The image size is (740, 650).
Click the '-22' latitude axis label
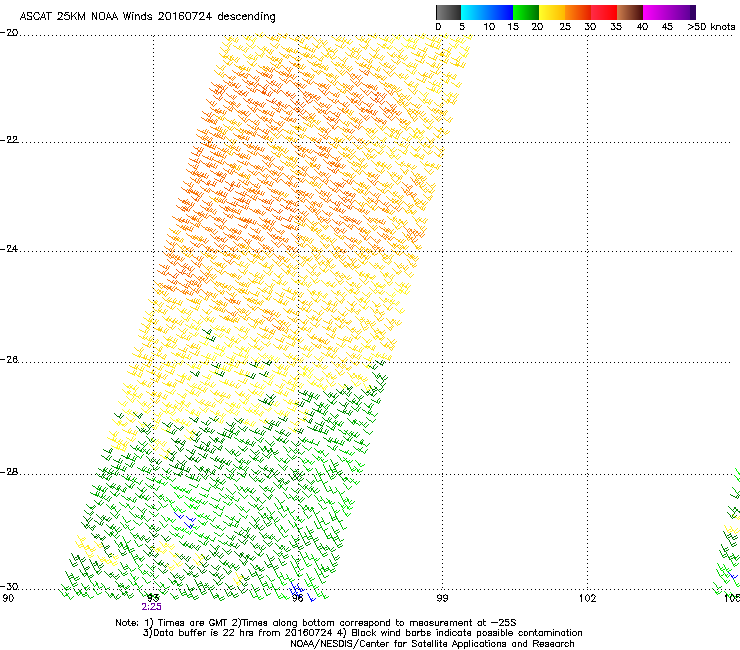[9, 139]
